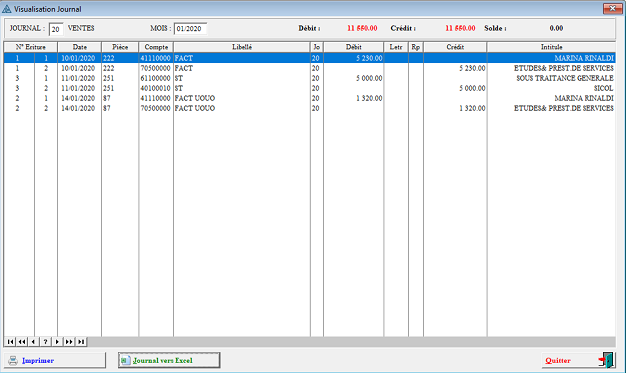Image resolution: width=626 pixels, height=373 pixels.
Task: Click pièce 87 in 41110000 row
Action: pos(107,98)
